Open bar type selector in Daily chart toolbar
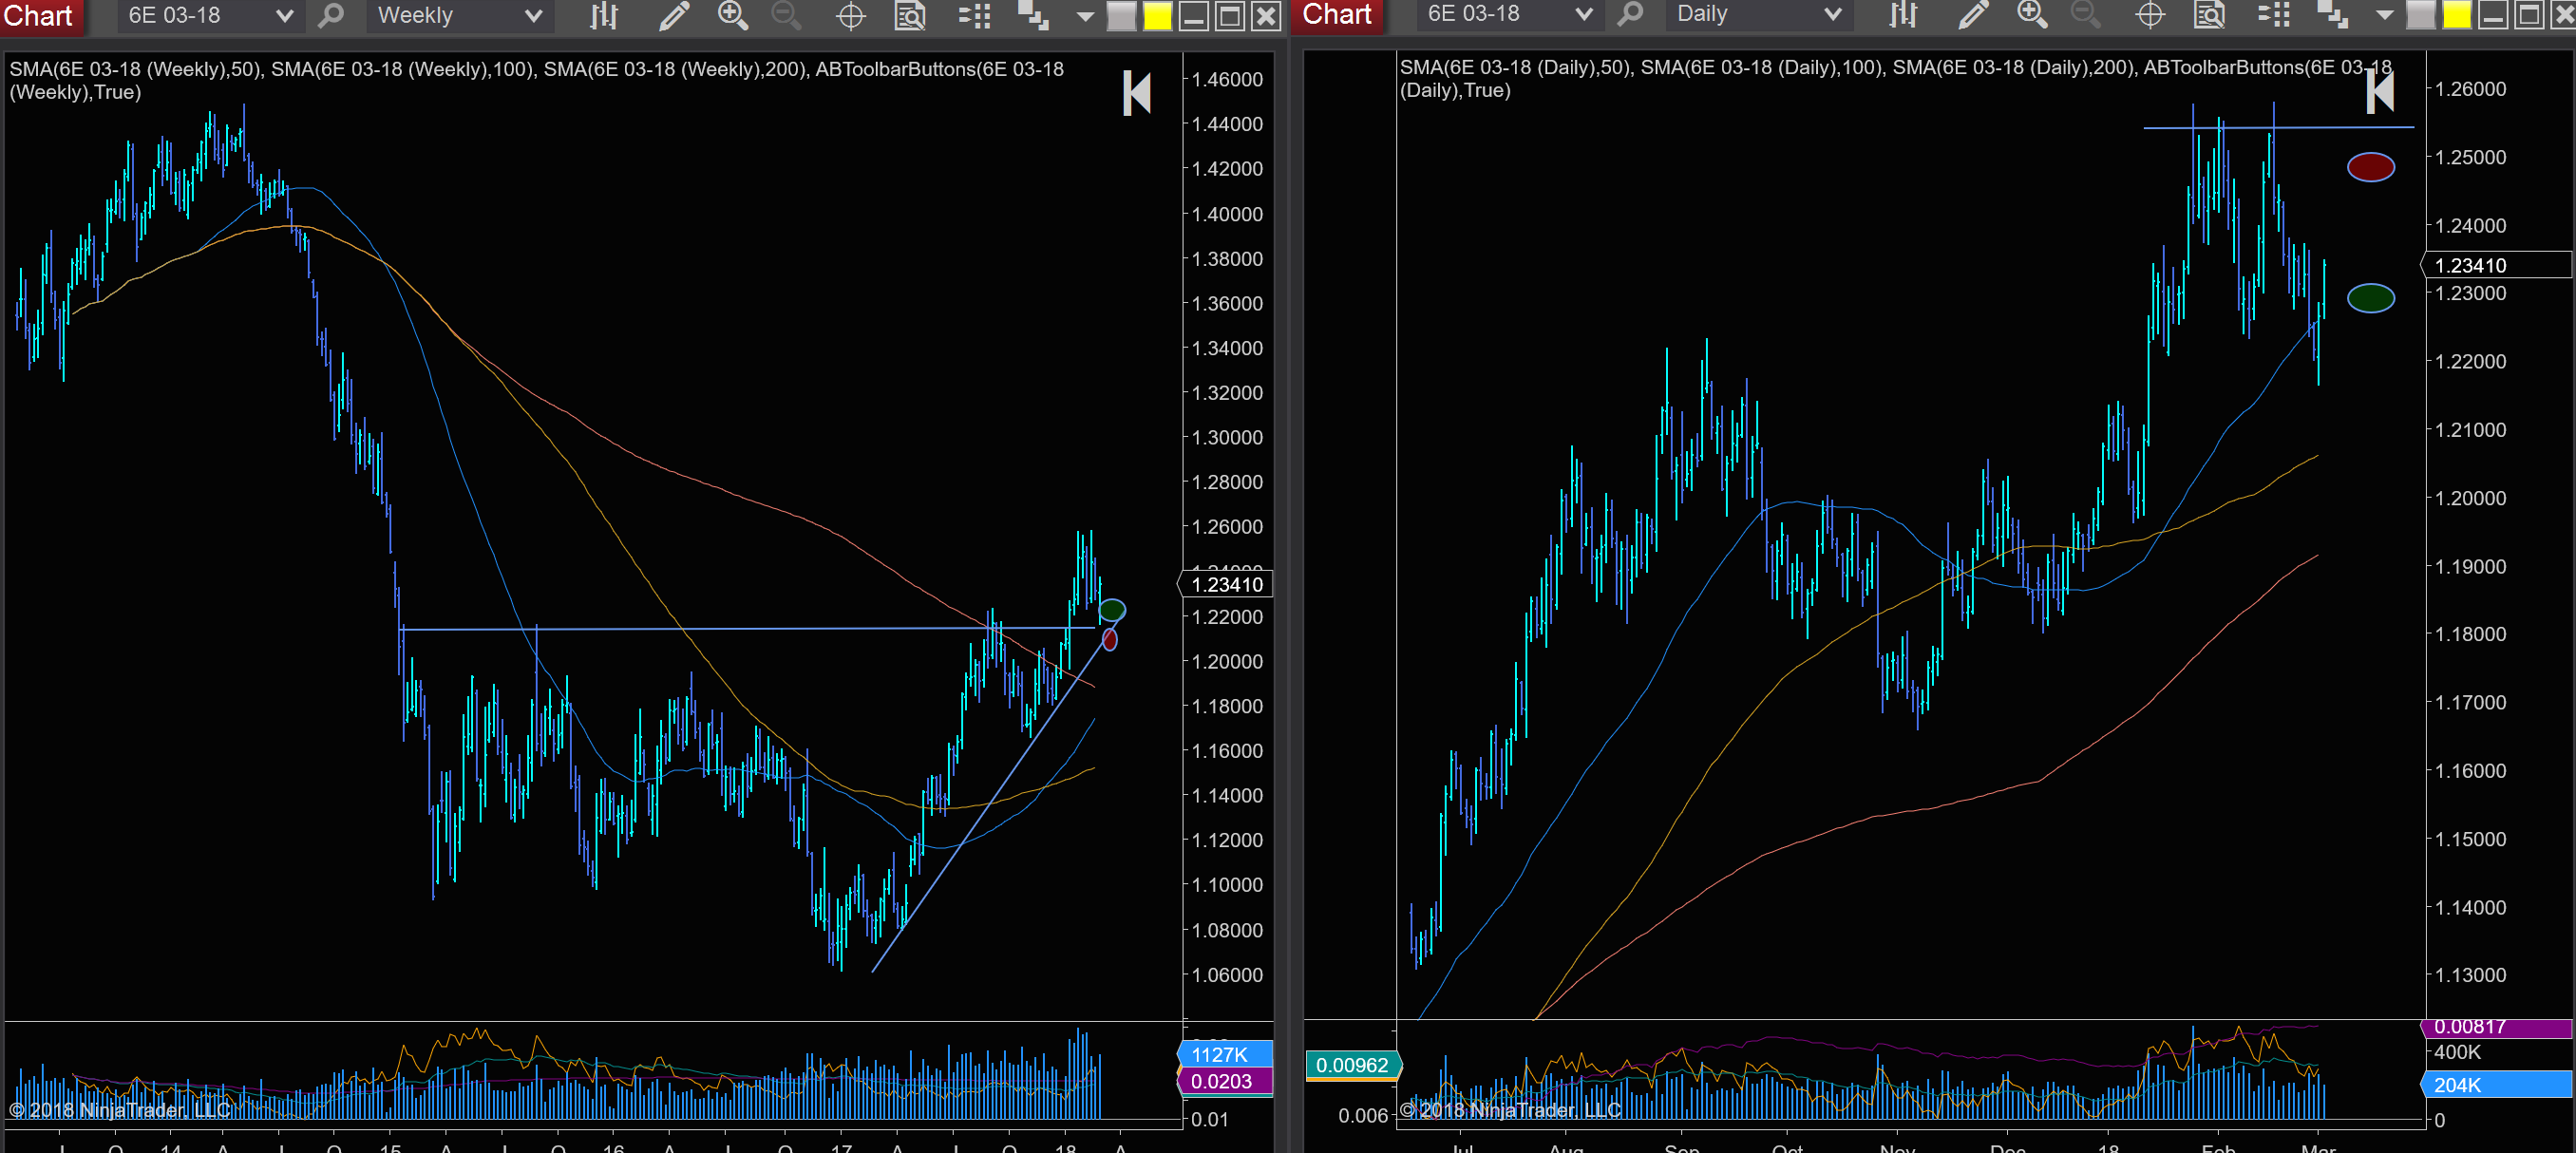 click(1903, 14)
